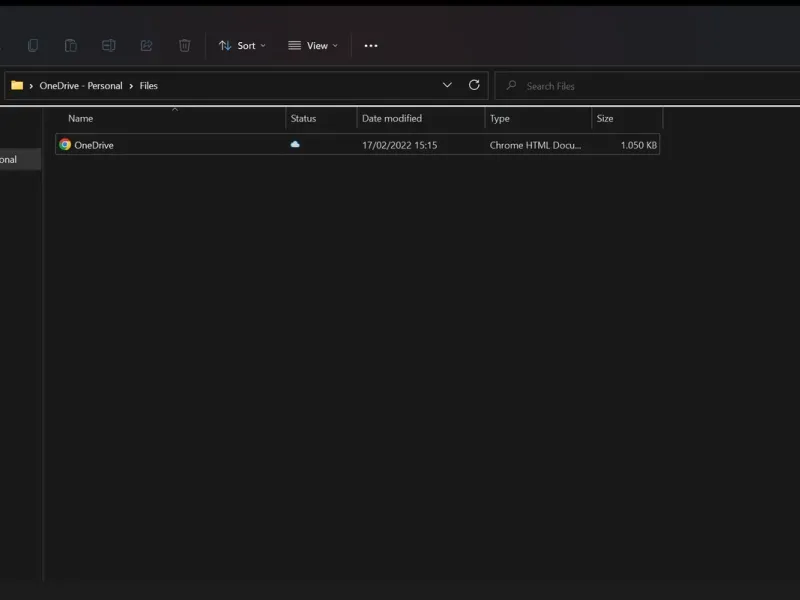
Task: Click the 1.050 KB size cell
Action: coord(638,145)
